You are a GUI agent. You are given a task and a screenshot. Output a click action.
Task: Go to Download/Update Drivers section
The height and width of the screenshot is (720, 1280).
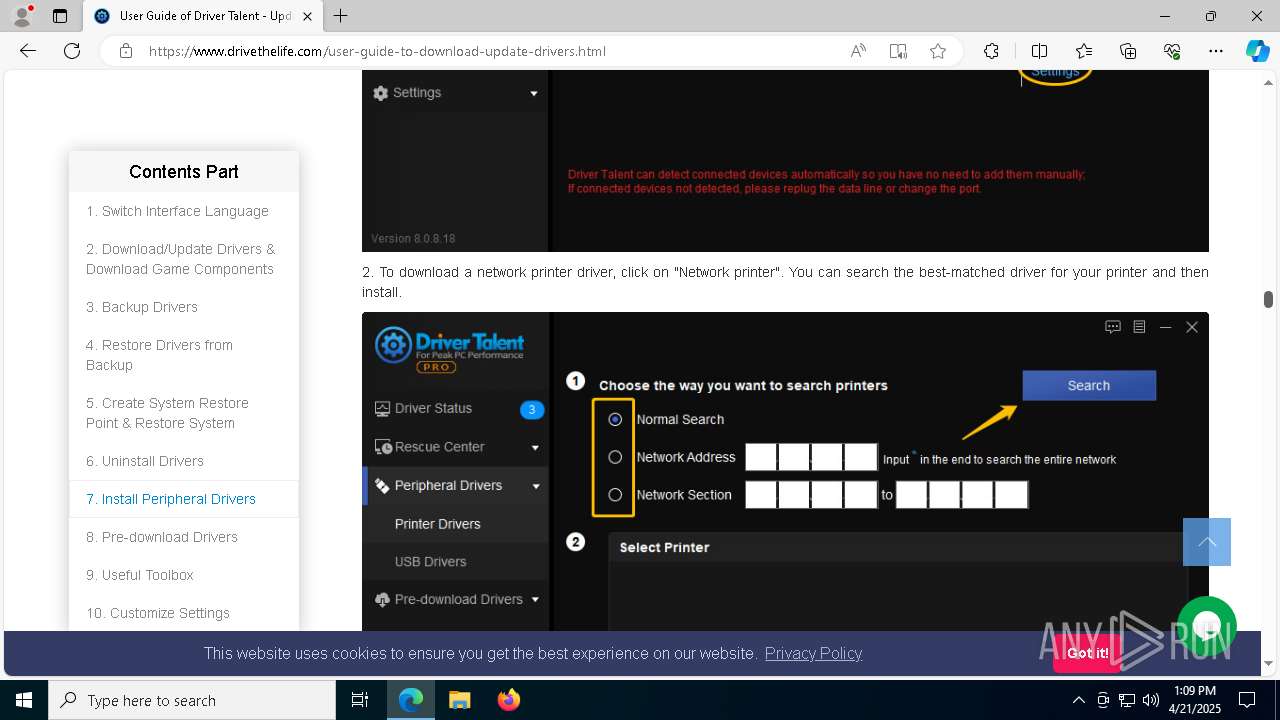tap(180, 259)
